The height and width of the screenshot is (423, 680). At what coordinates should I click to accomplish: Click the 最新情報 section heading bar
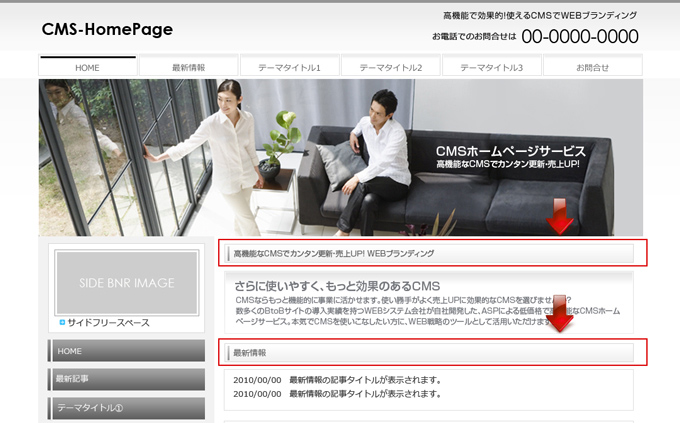[430, 353]
